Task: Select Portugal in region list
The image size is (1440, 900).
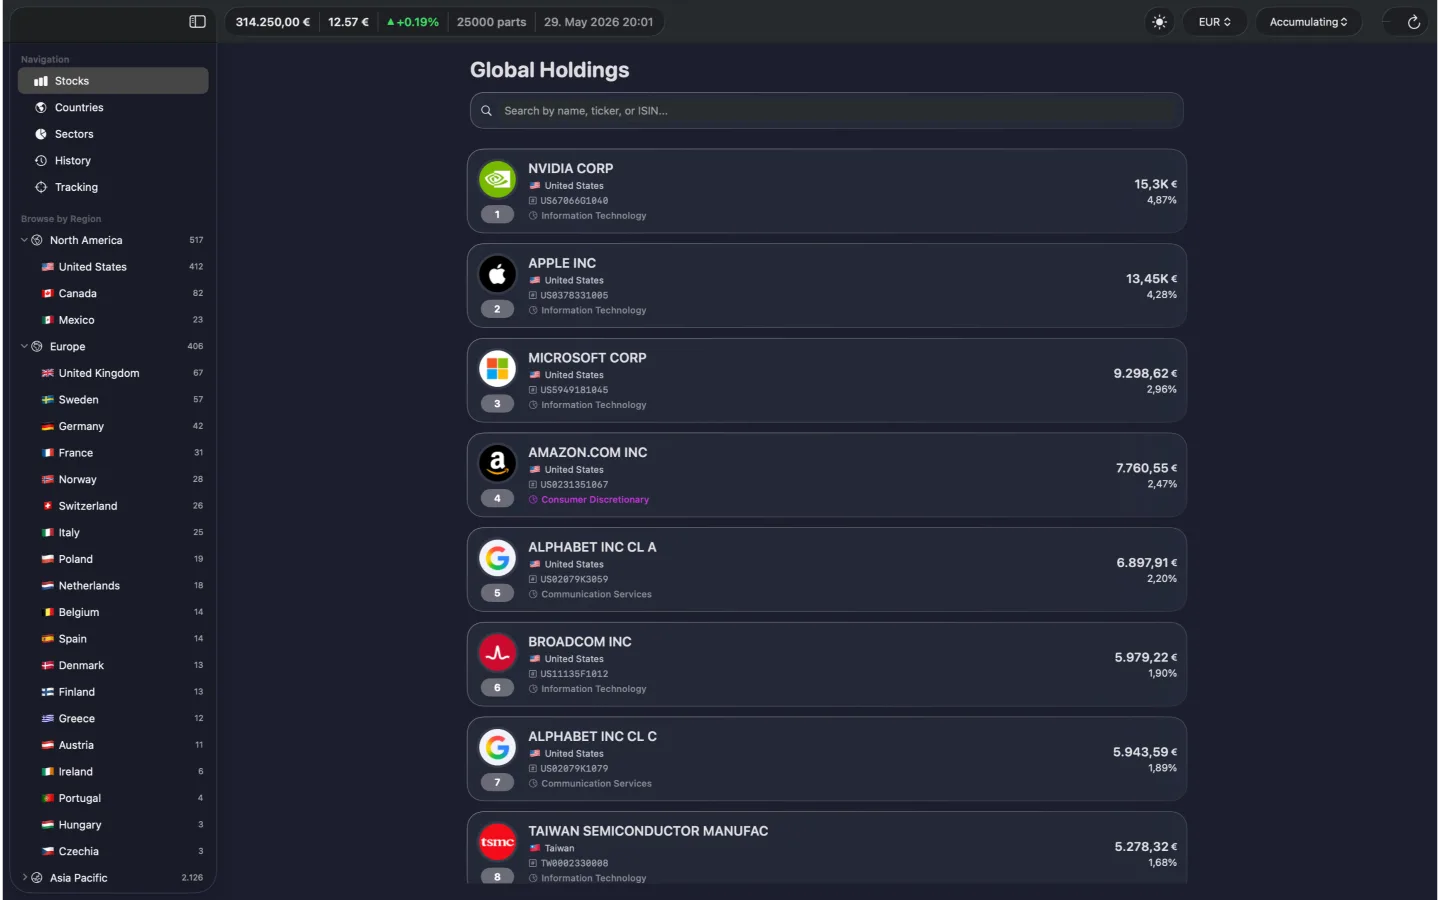Action: (x=113, y=798)
